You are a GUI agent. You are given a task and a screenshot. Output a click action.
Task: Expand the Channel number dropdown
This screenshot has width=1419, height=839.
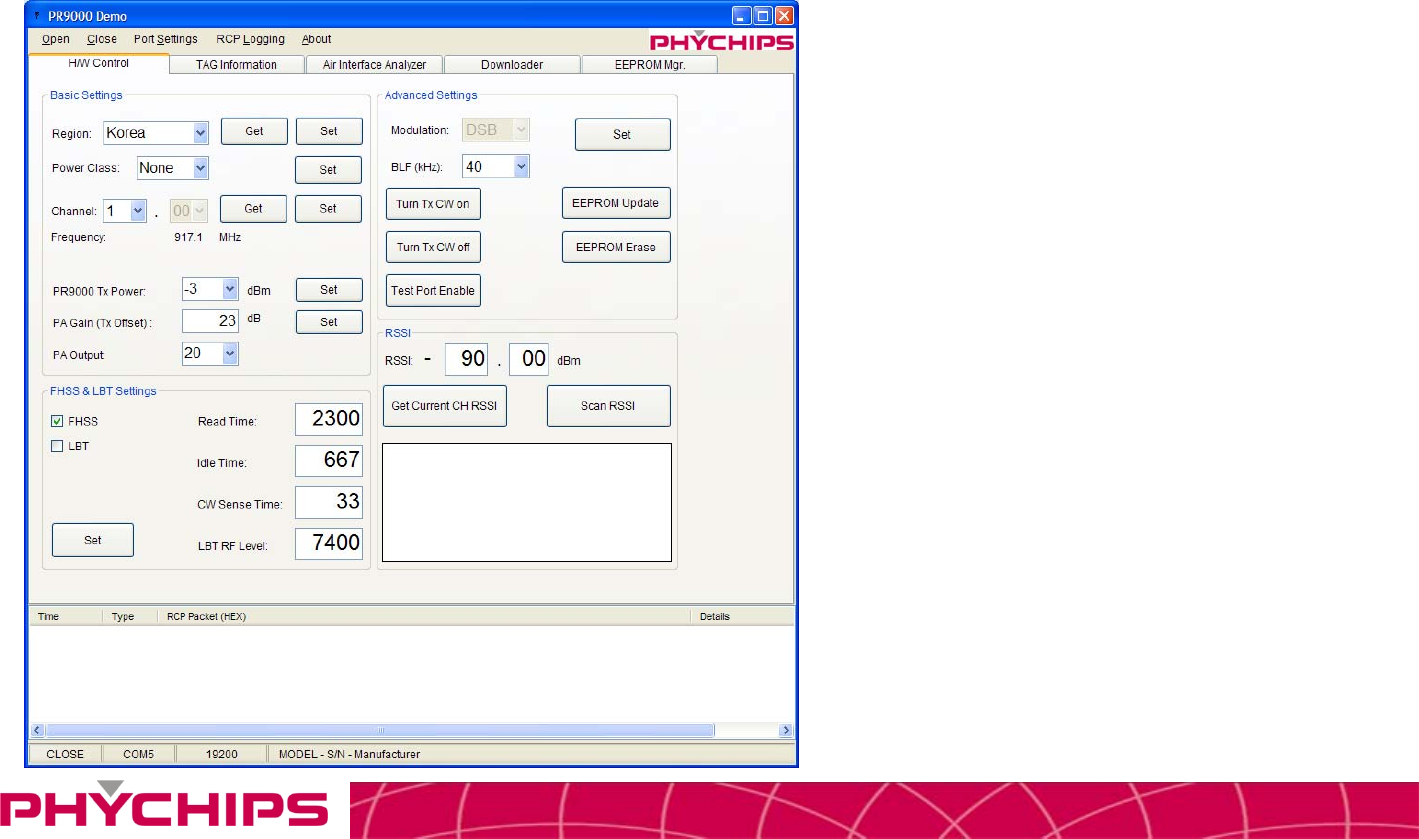pyautogui.click(x=138, y=211)
